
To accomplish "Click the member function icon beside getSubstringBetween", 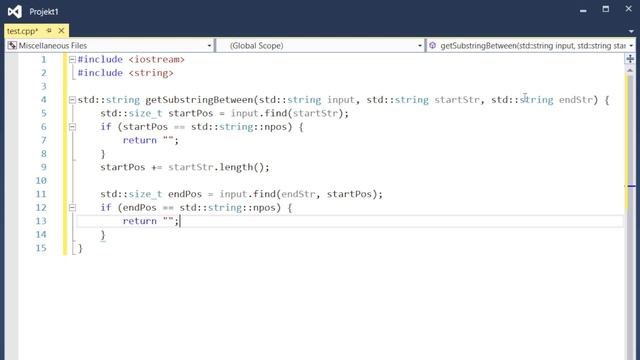I will click(433, 45).
